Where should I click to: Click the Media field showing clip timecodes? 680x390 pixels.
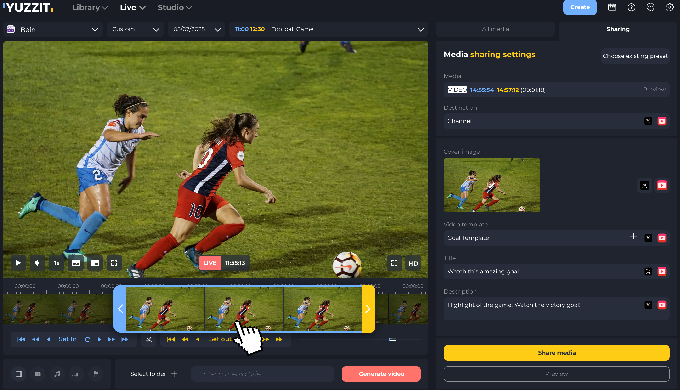pos(557,90)
